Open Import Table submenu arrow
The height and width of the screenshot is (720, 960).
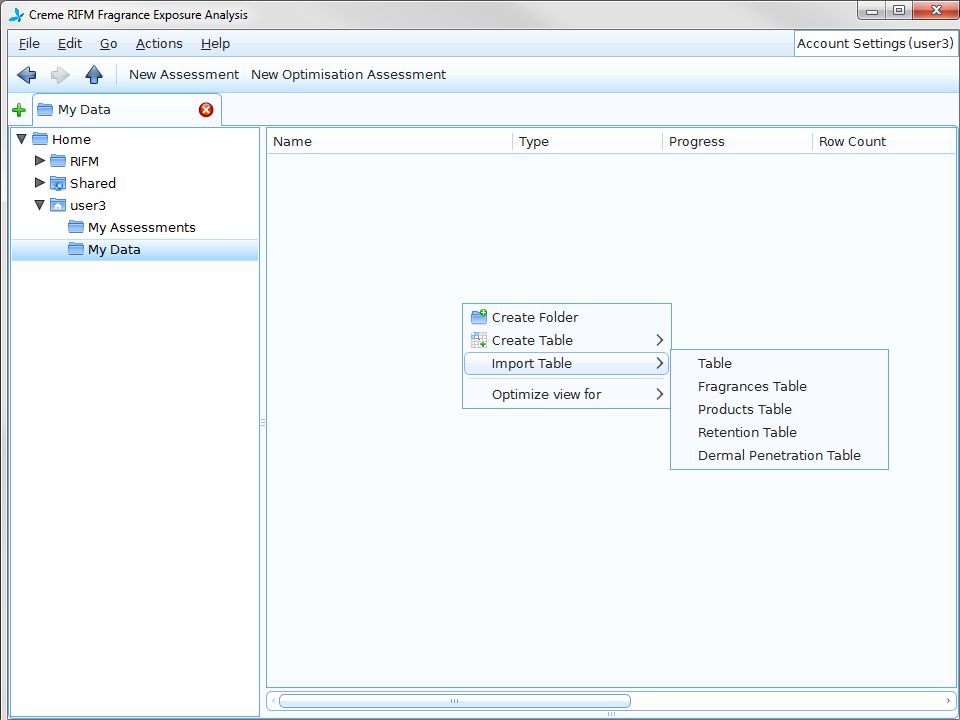point(659,363)
